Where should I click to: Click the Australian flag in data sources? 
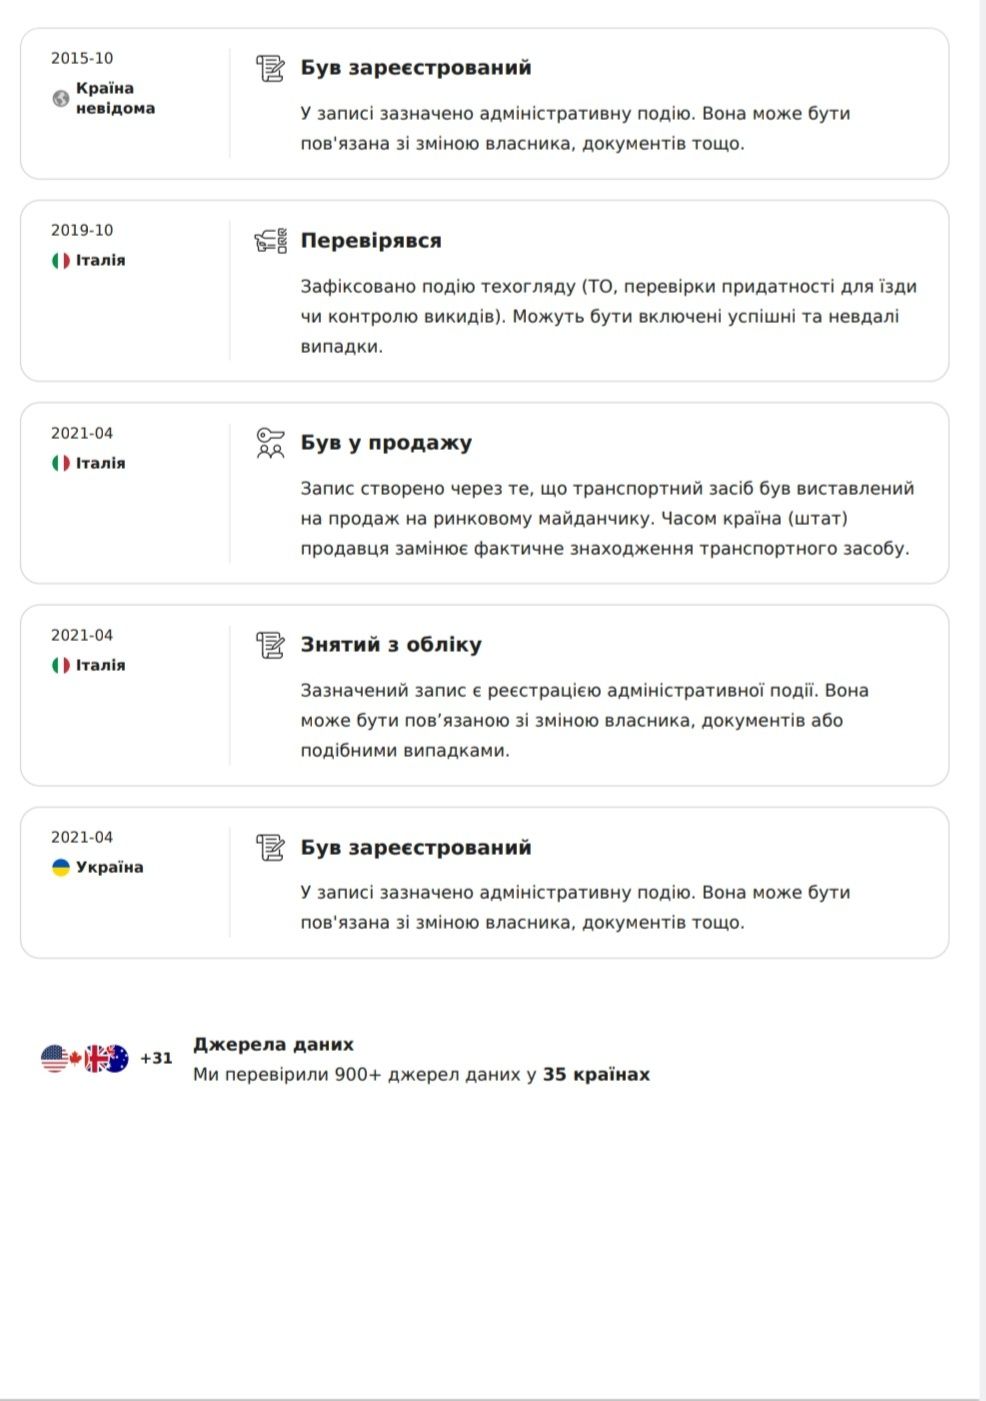[x=115, y=1058]
